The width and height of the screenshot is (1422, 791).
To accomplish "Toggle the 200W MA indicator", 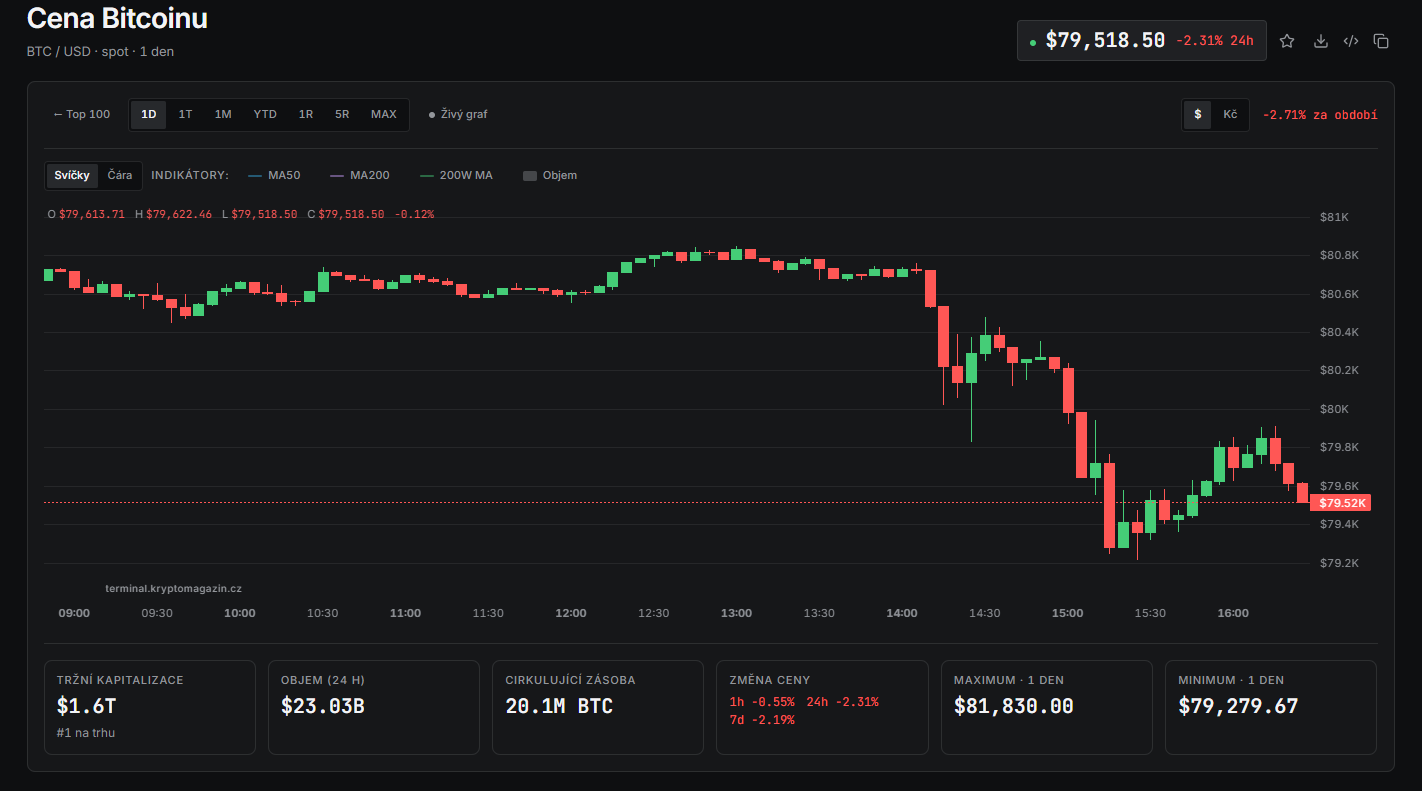I will click(x=456, y=175).
